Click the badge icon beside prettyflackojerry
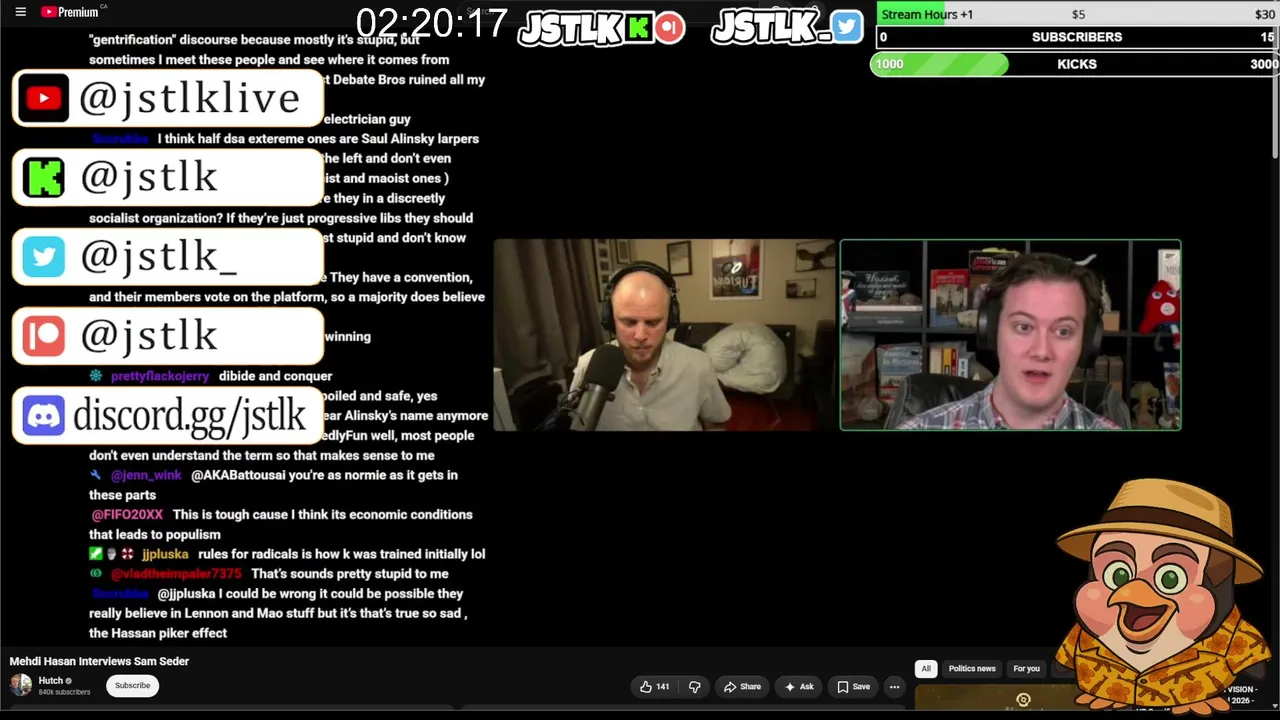Viewport: 1280px width, 720px height. 96,376
